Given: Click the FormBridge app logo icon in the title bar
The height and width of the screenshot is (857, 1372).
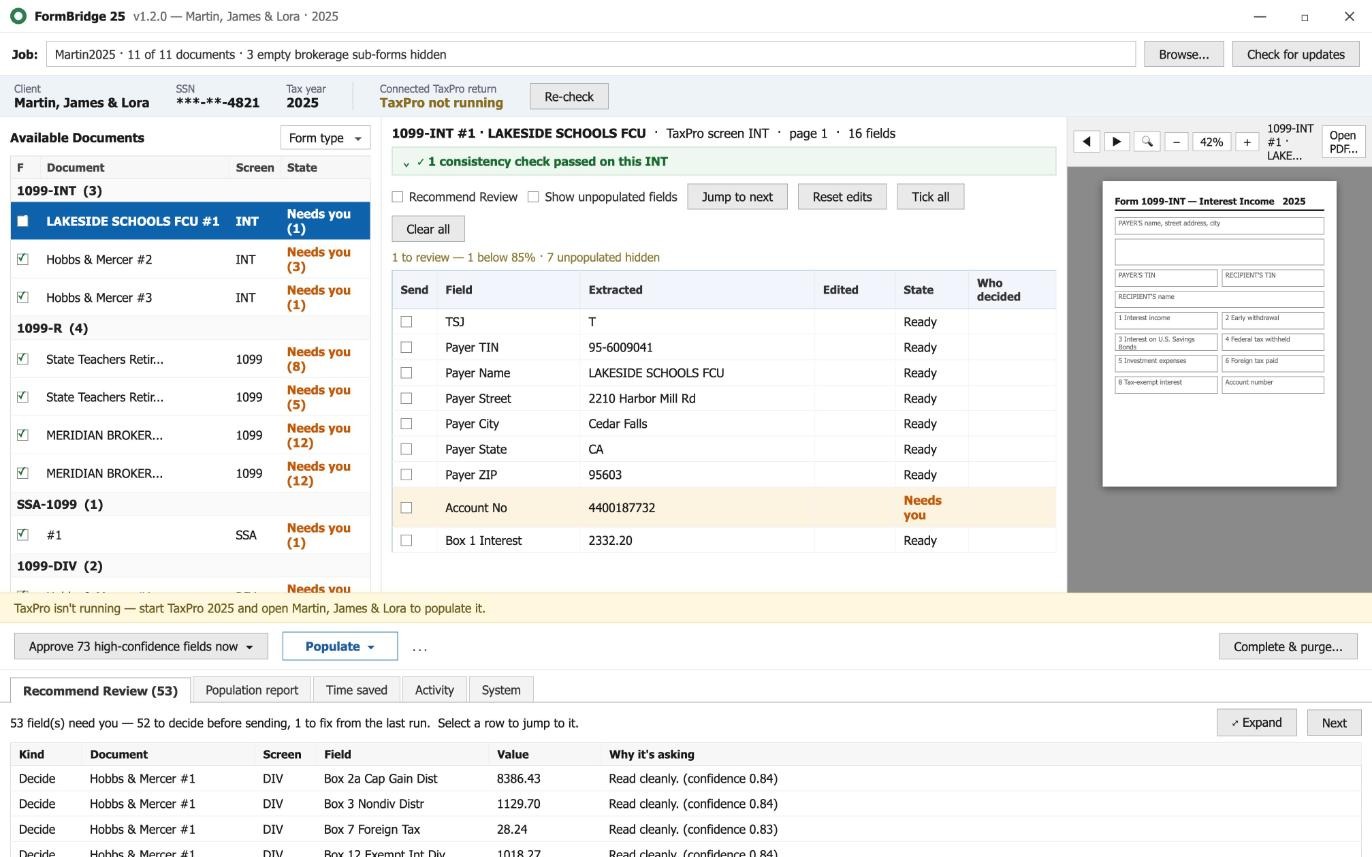Looking at the screenshot, I should 18,16.
